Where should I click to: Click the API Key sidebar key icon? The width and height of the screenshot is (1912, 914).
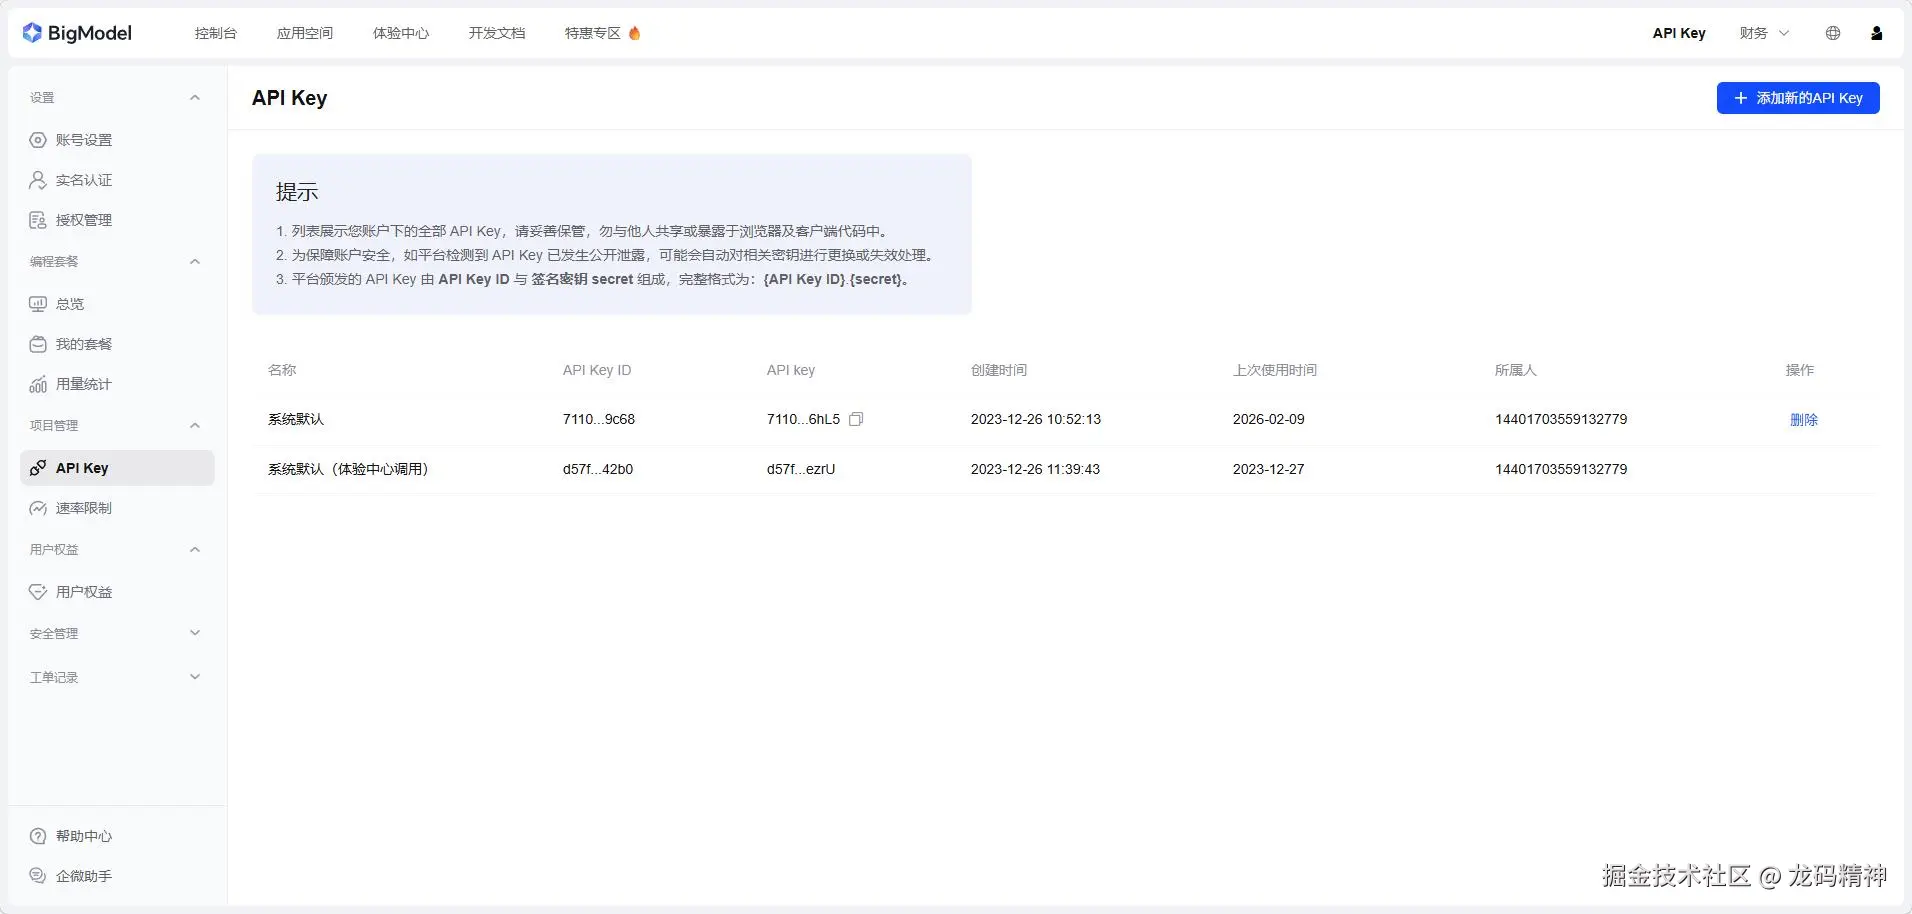38,468
